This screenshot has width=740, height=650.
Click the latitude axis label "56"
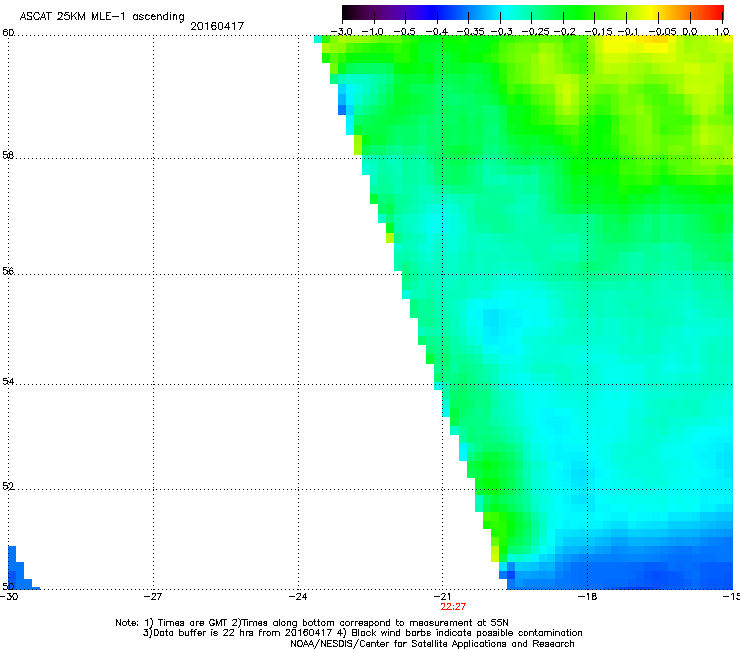pos(8,271)
